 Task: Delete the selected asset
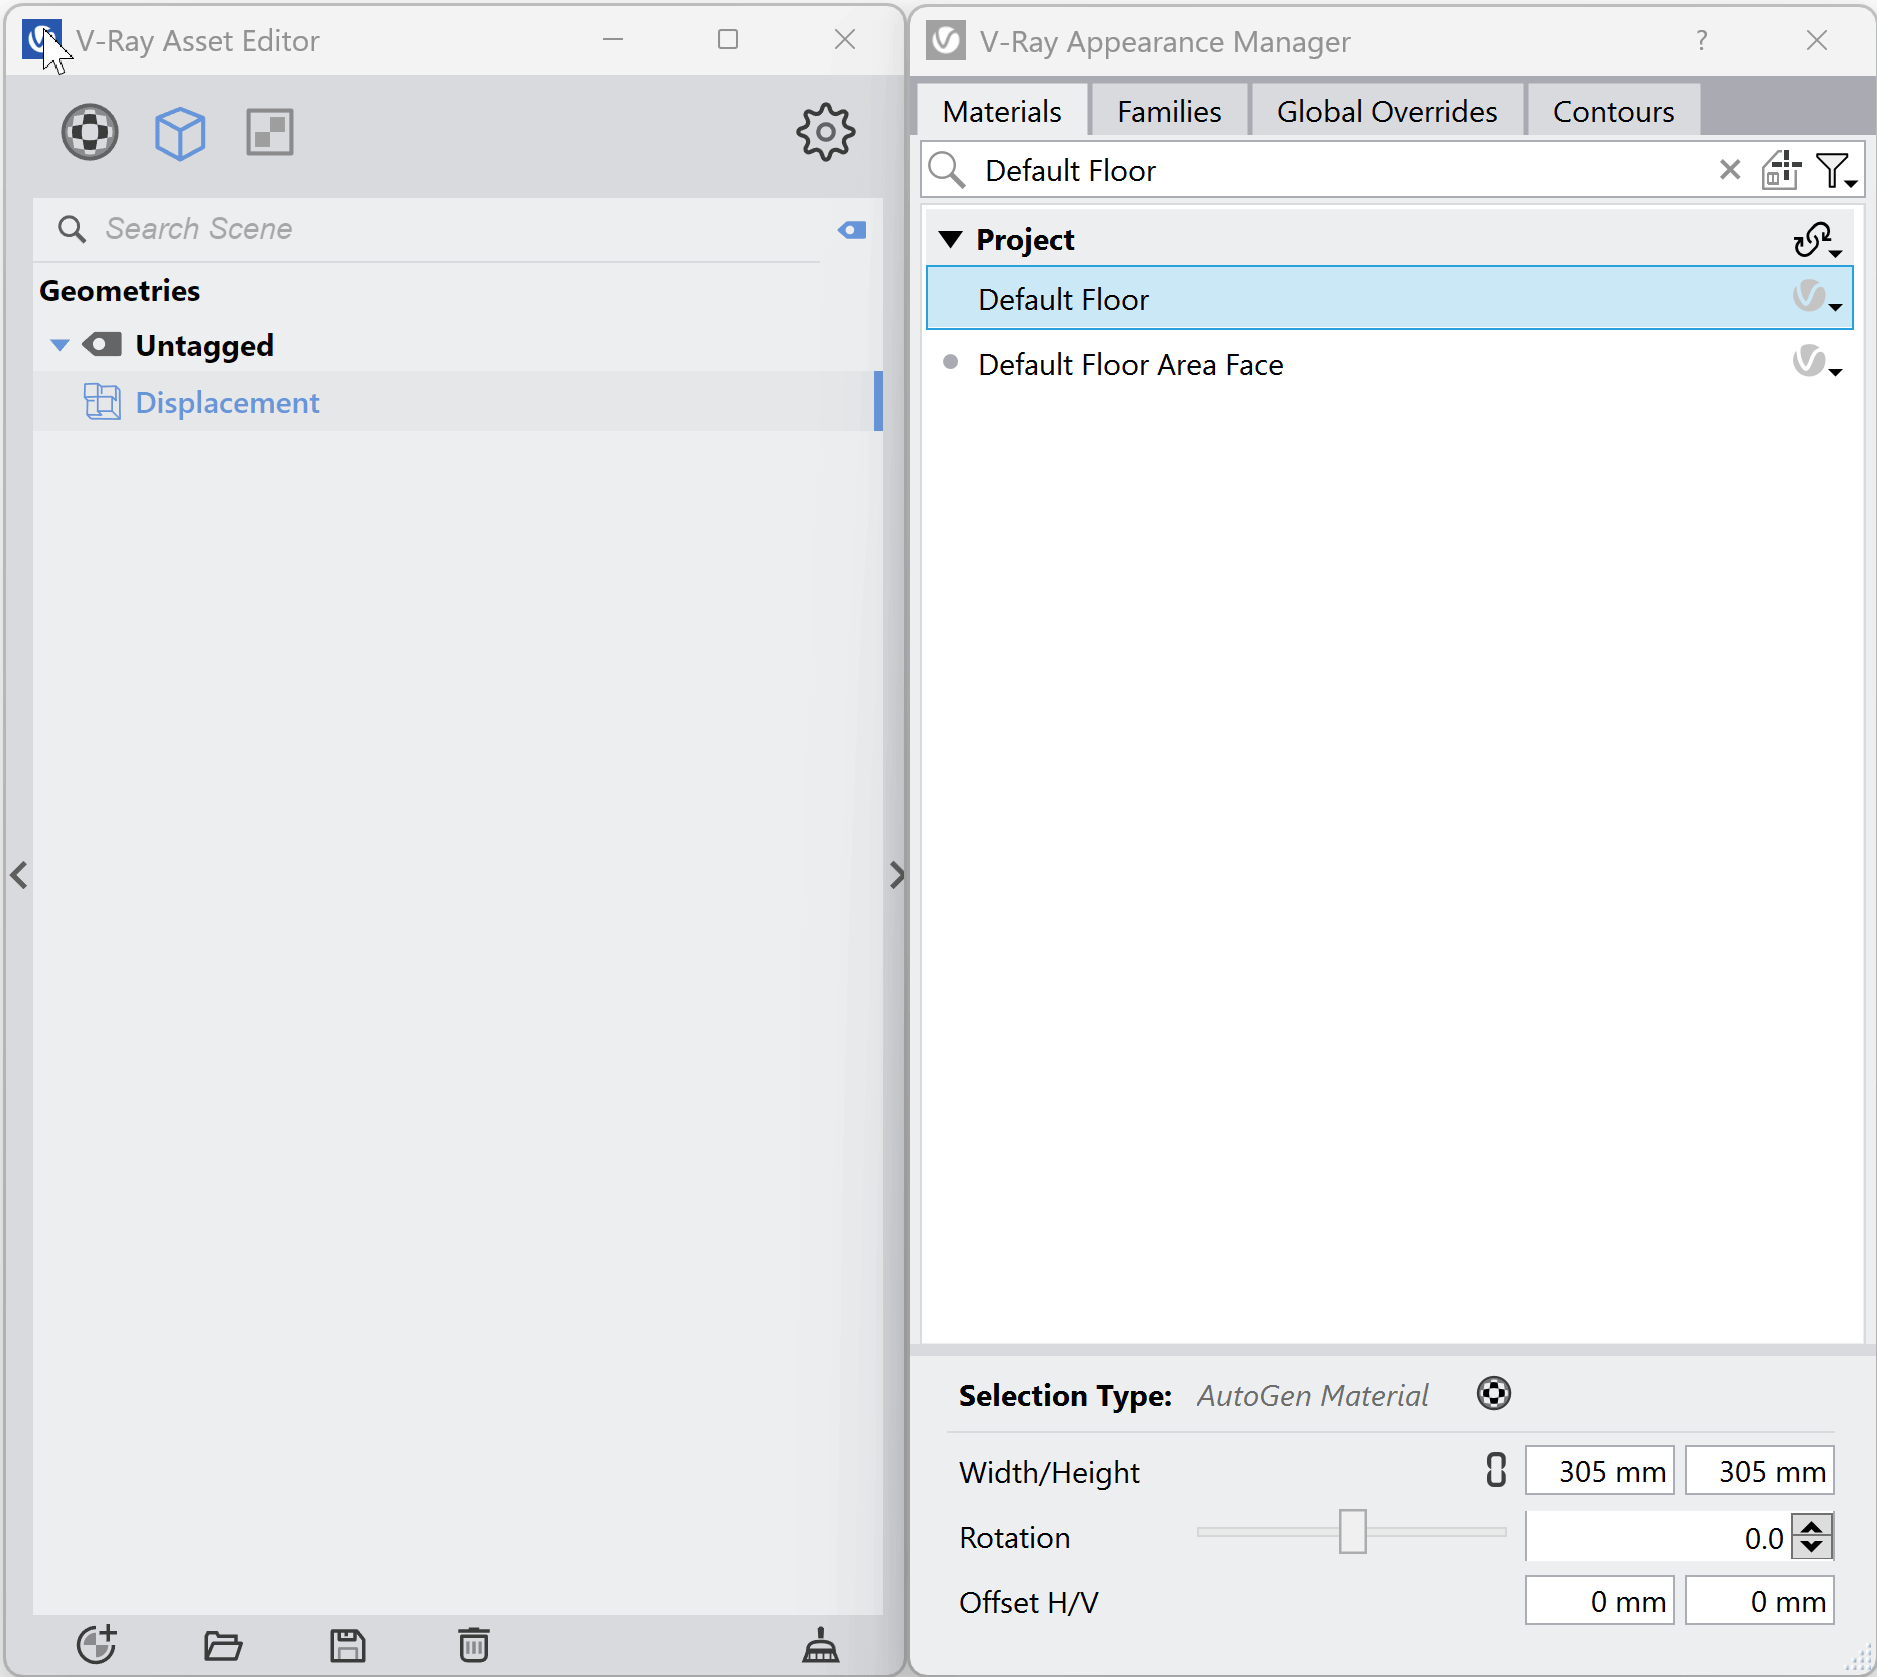coord(474,1644)
